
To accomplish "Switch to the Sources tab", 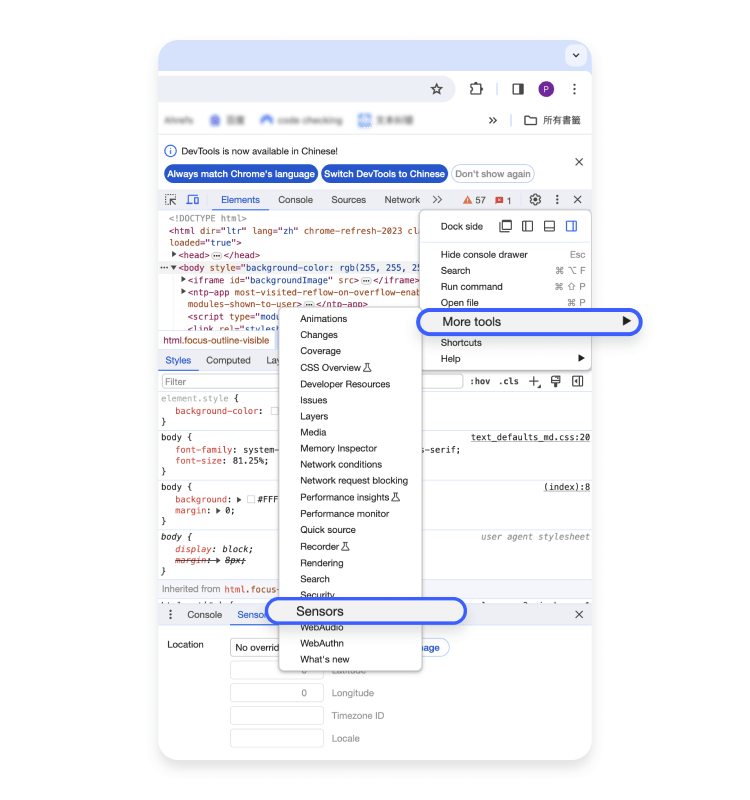I will point(348,200).
